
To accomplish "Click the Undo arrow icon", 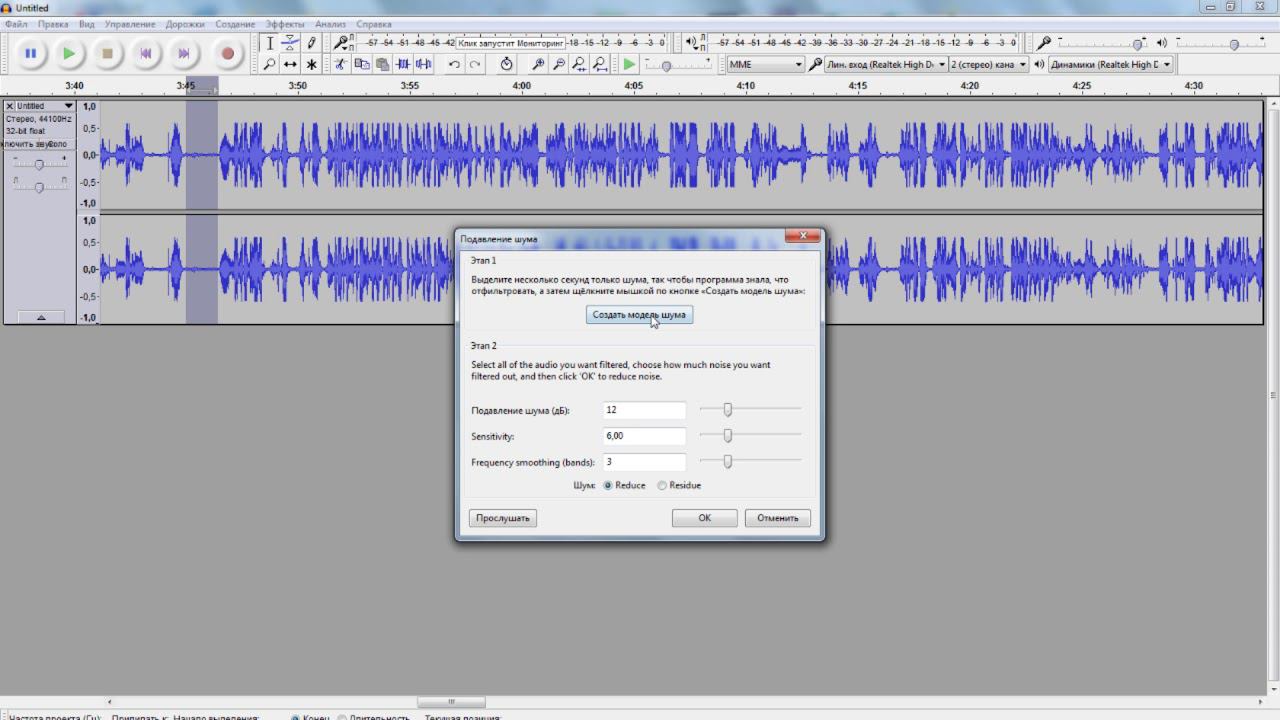I will pyautogui.click(x=454, y=64).
